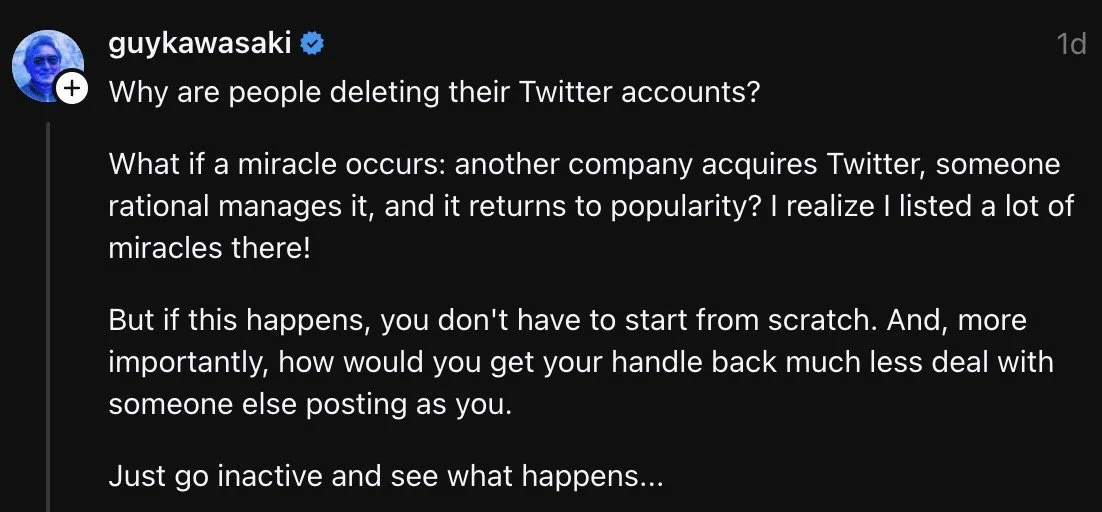This screenshot has height=512, width=1102.
Task: Click the vertical thread line below the avatar
Action: click(x=48, y=317)
